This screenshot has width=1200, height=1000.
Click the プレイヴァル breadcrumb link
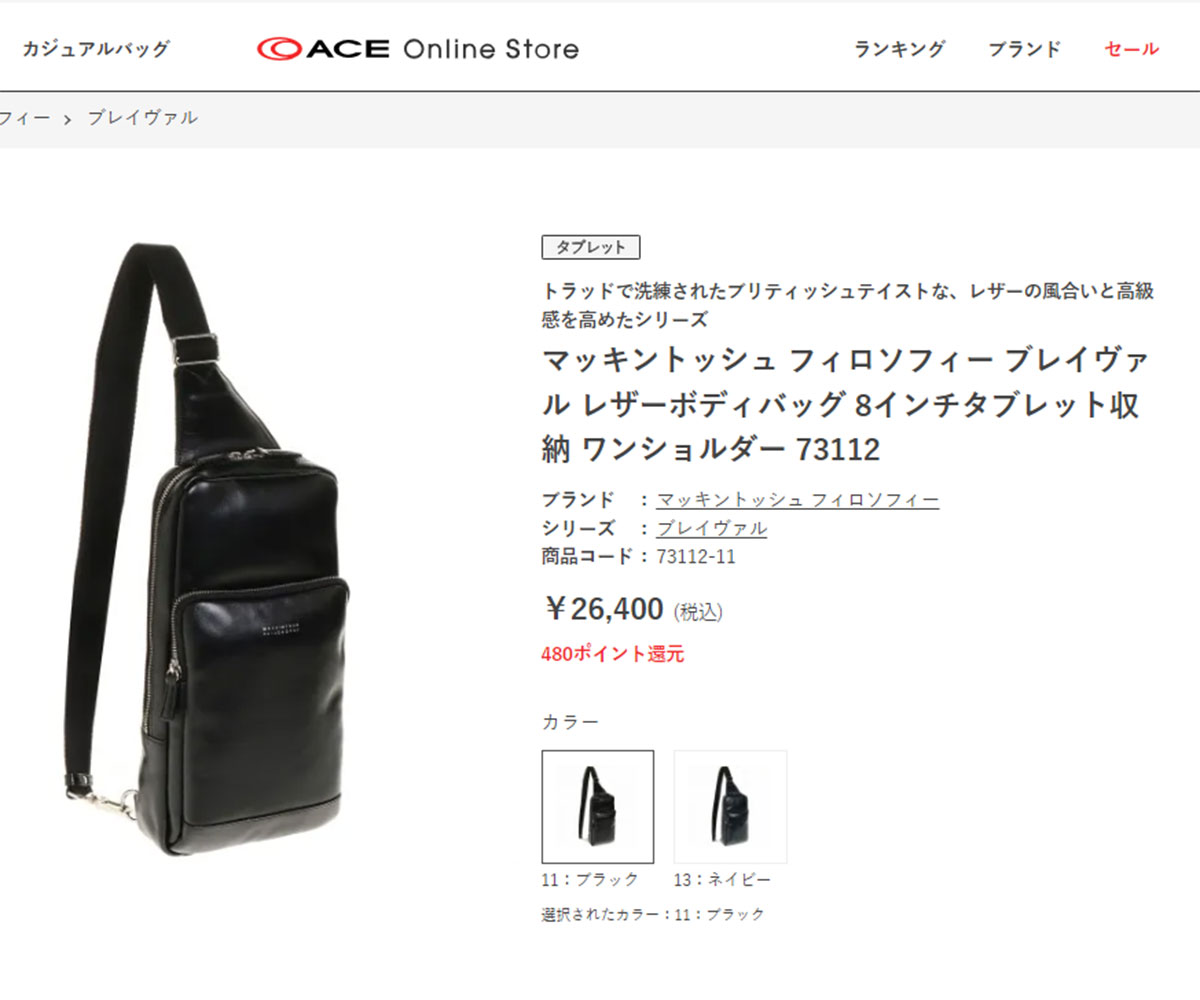click(x=142, y=118)
